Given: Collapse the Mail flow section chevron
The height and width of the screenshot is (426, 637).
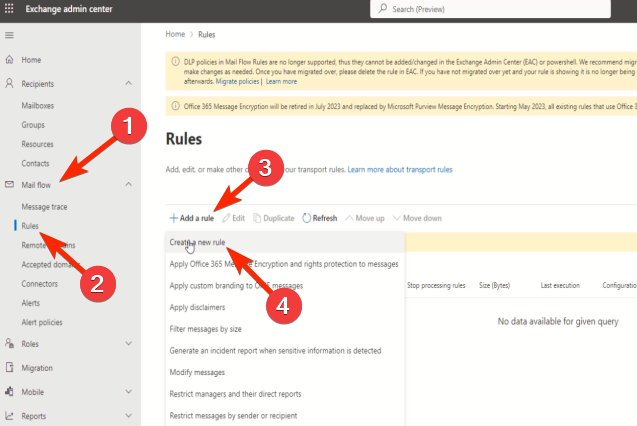Looking at the screenshot, I should click(128, 184).
